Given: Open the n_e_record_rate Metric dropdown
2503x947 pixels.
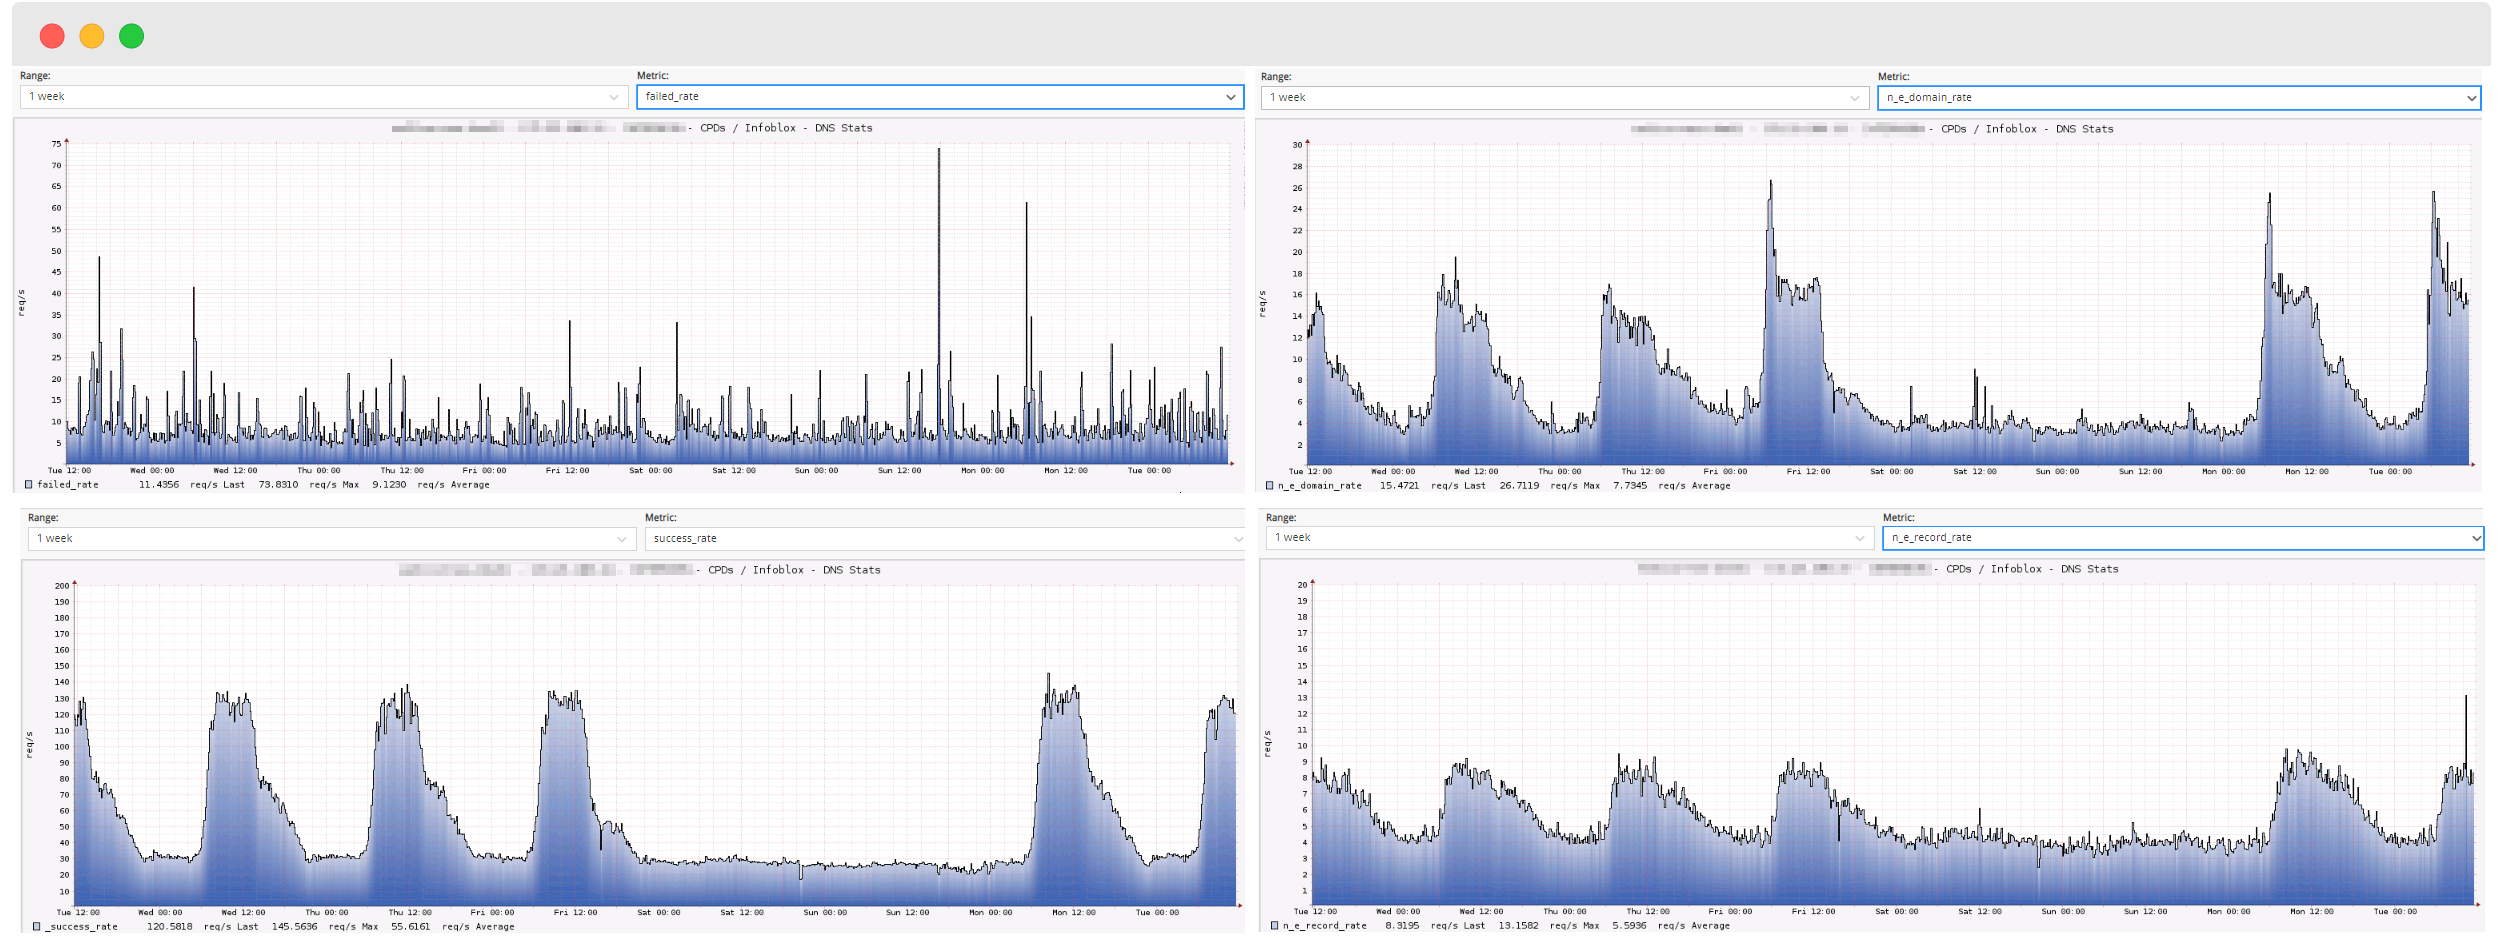Looking at the screenshot, I should pos(2183,538).
